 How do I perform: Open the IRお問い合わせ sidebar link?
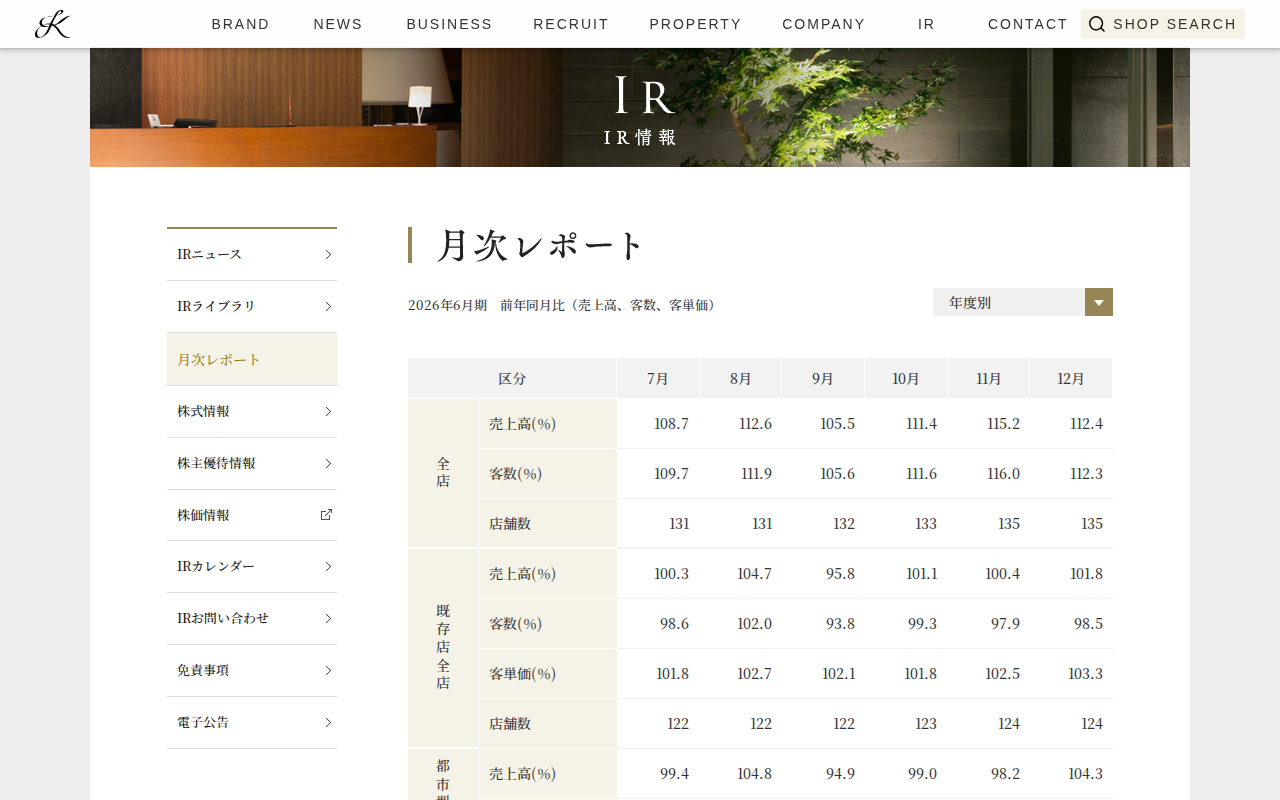coord(252,618)
